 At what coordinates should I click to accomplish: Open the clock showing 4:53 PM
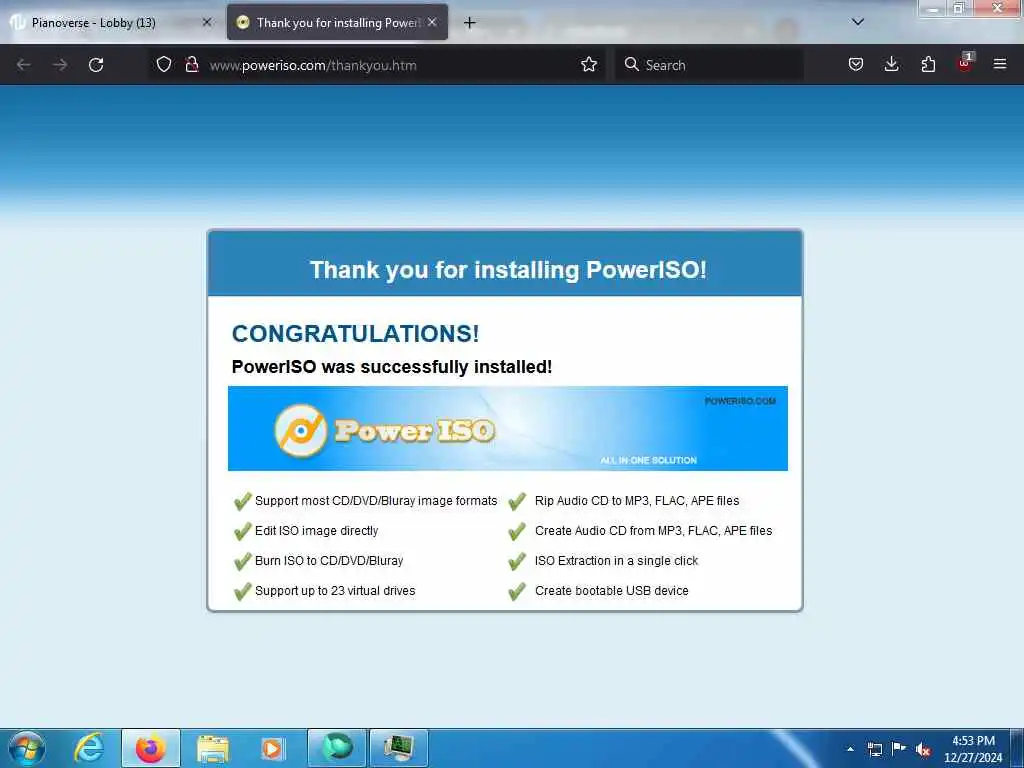click(x=973, y=749)
